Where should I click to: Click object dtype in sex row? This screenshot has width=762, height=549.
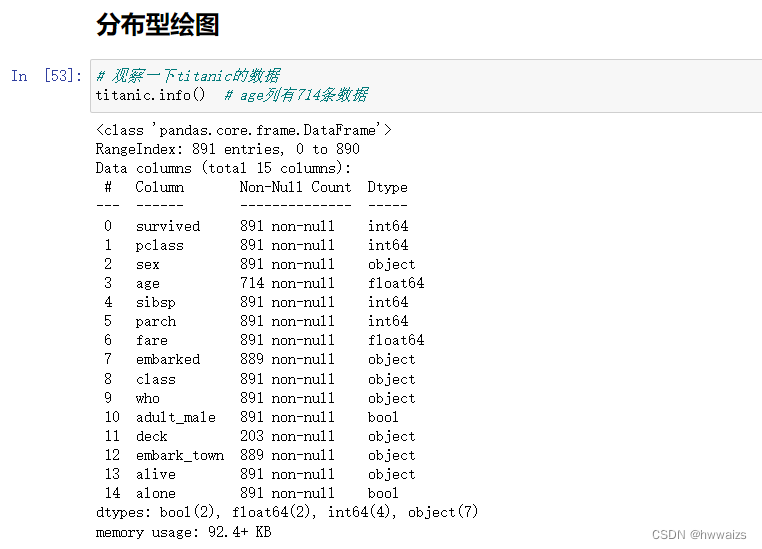coord(392,264)
